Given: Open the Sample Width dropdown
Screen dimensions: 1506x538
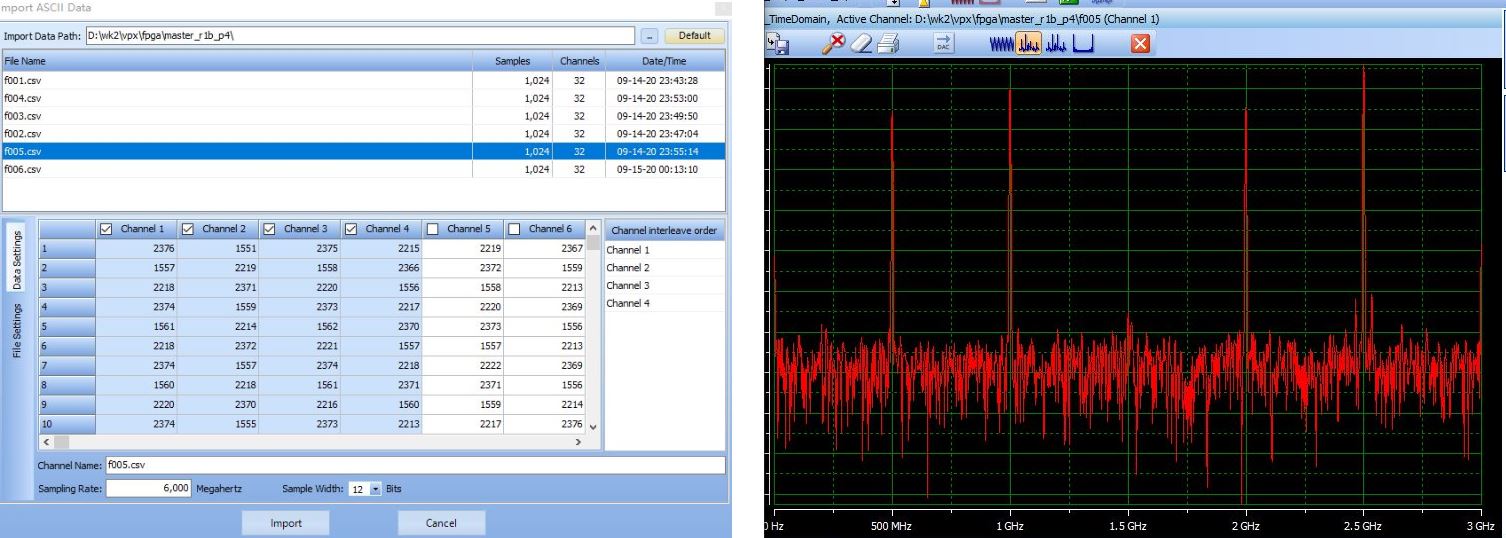Looking at the screenshot, I should [x=376, y=489].
